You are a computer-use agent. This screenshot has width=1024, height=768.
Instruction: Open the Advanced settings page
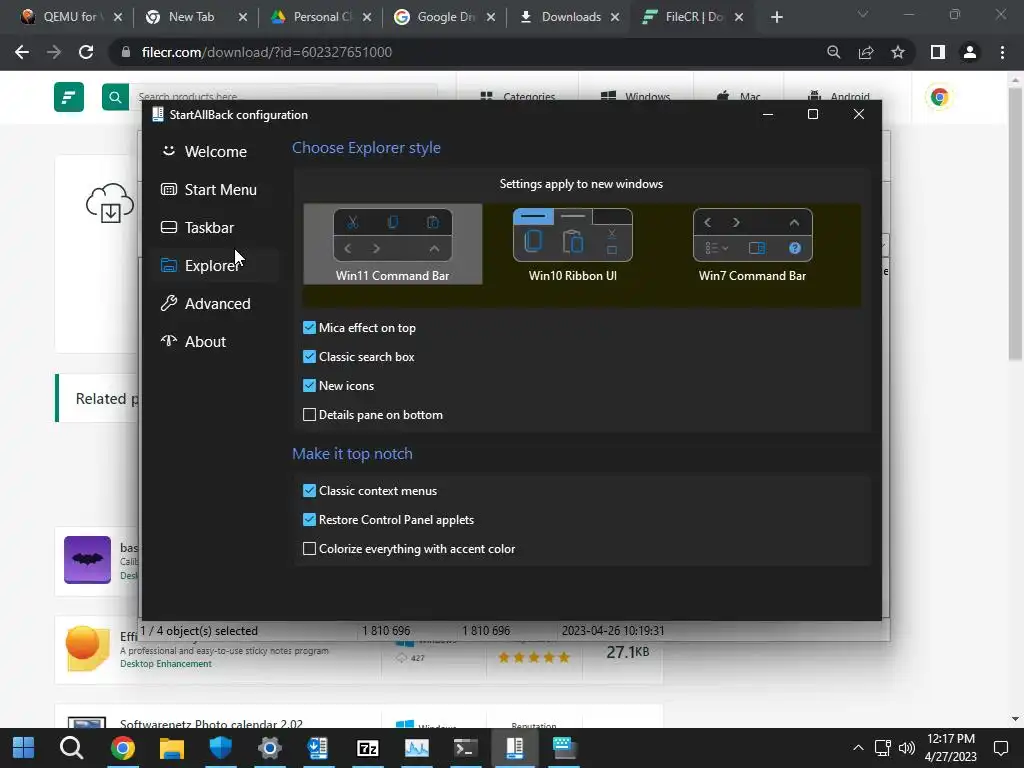pyautogui.click(x=206, y=304)
